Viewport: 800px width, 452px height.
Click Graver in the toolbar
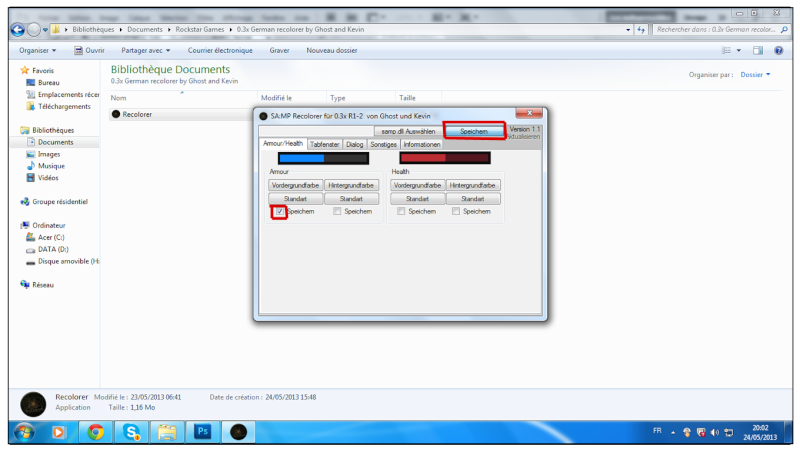click(279, 51)
